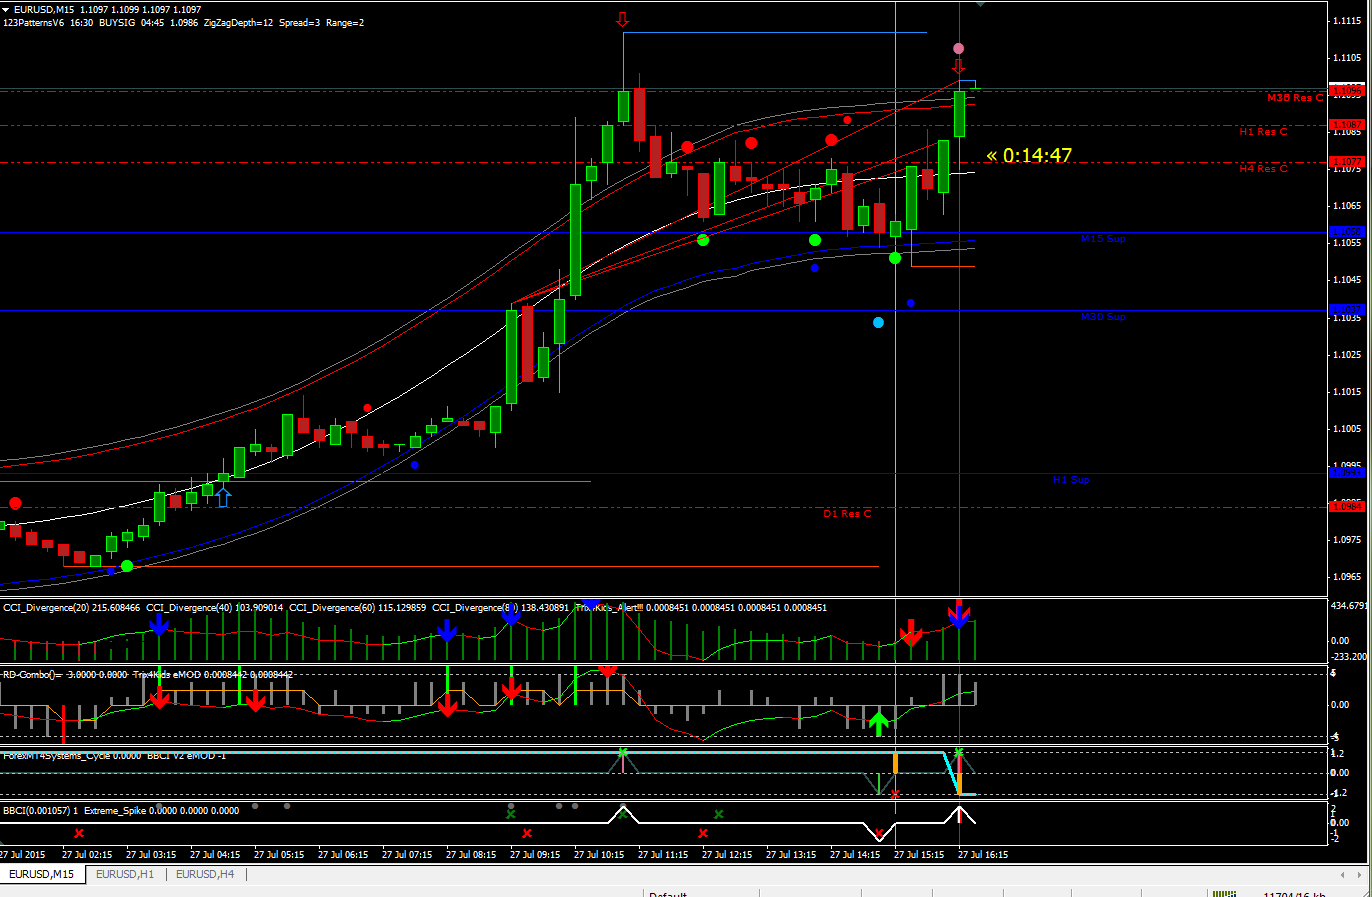Switch to the EURUSD,H1 chart tab

(125, 874)
